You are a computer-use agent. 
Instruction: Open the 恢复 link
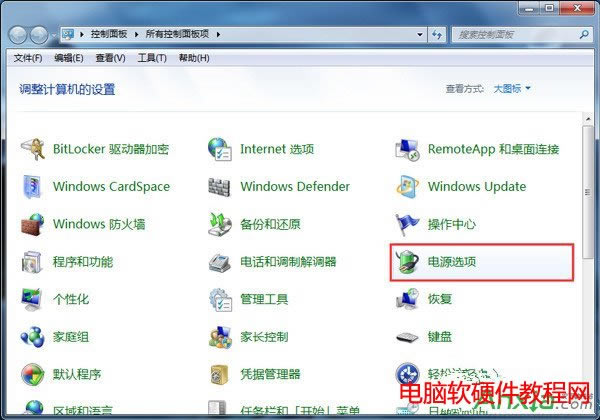tap(440, 299)
